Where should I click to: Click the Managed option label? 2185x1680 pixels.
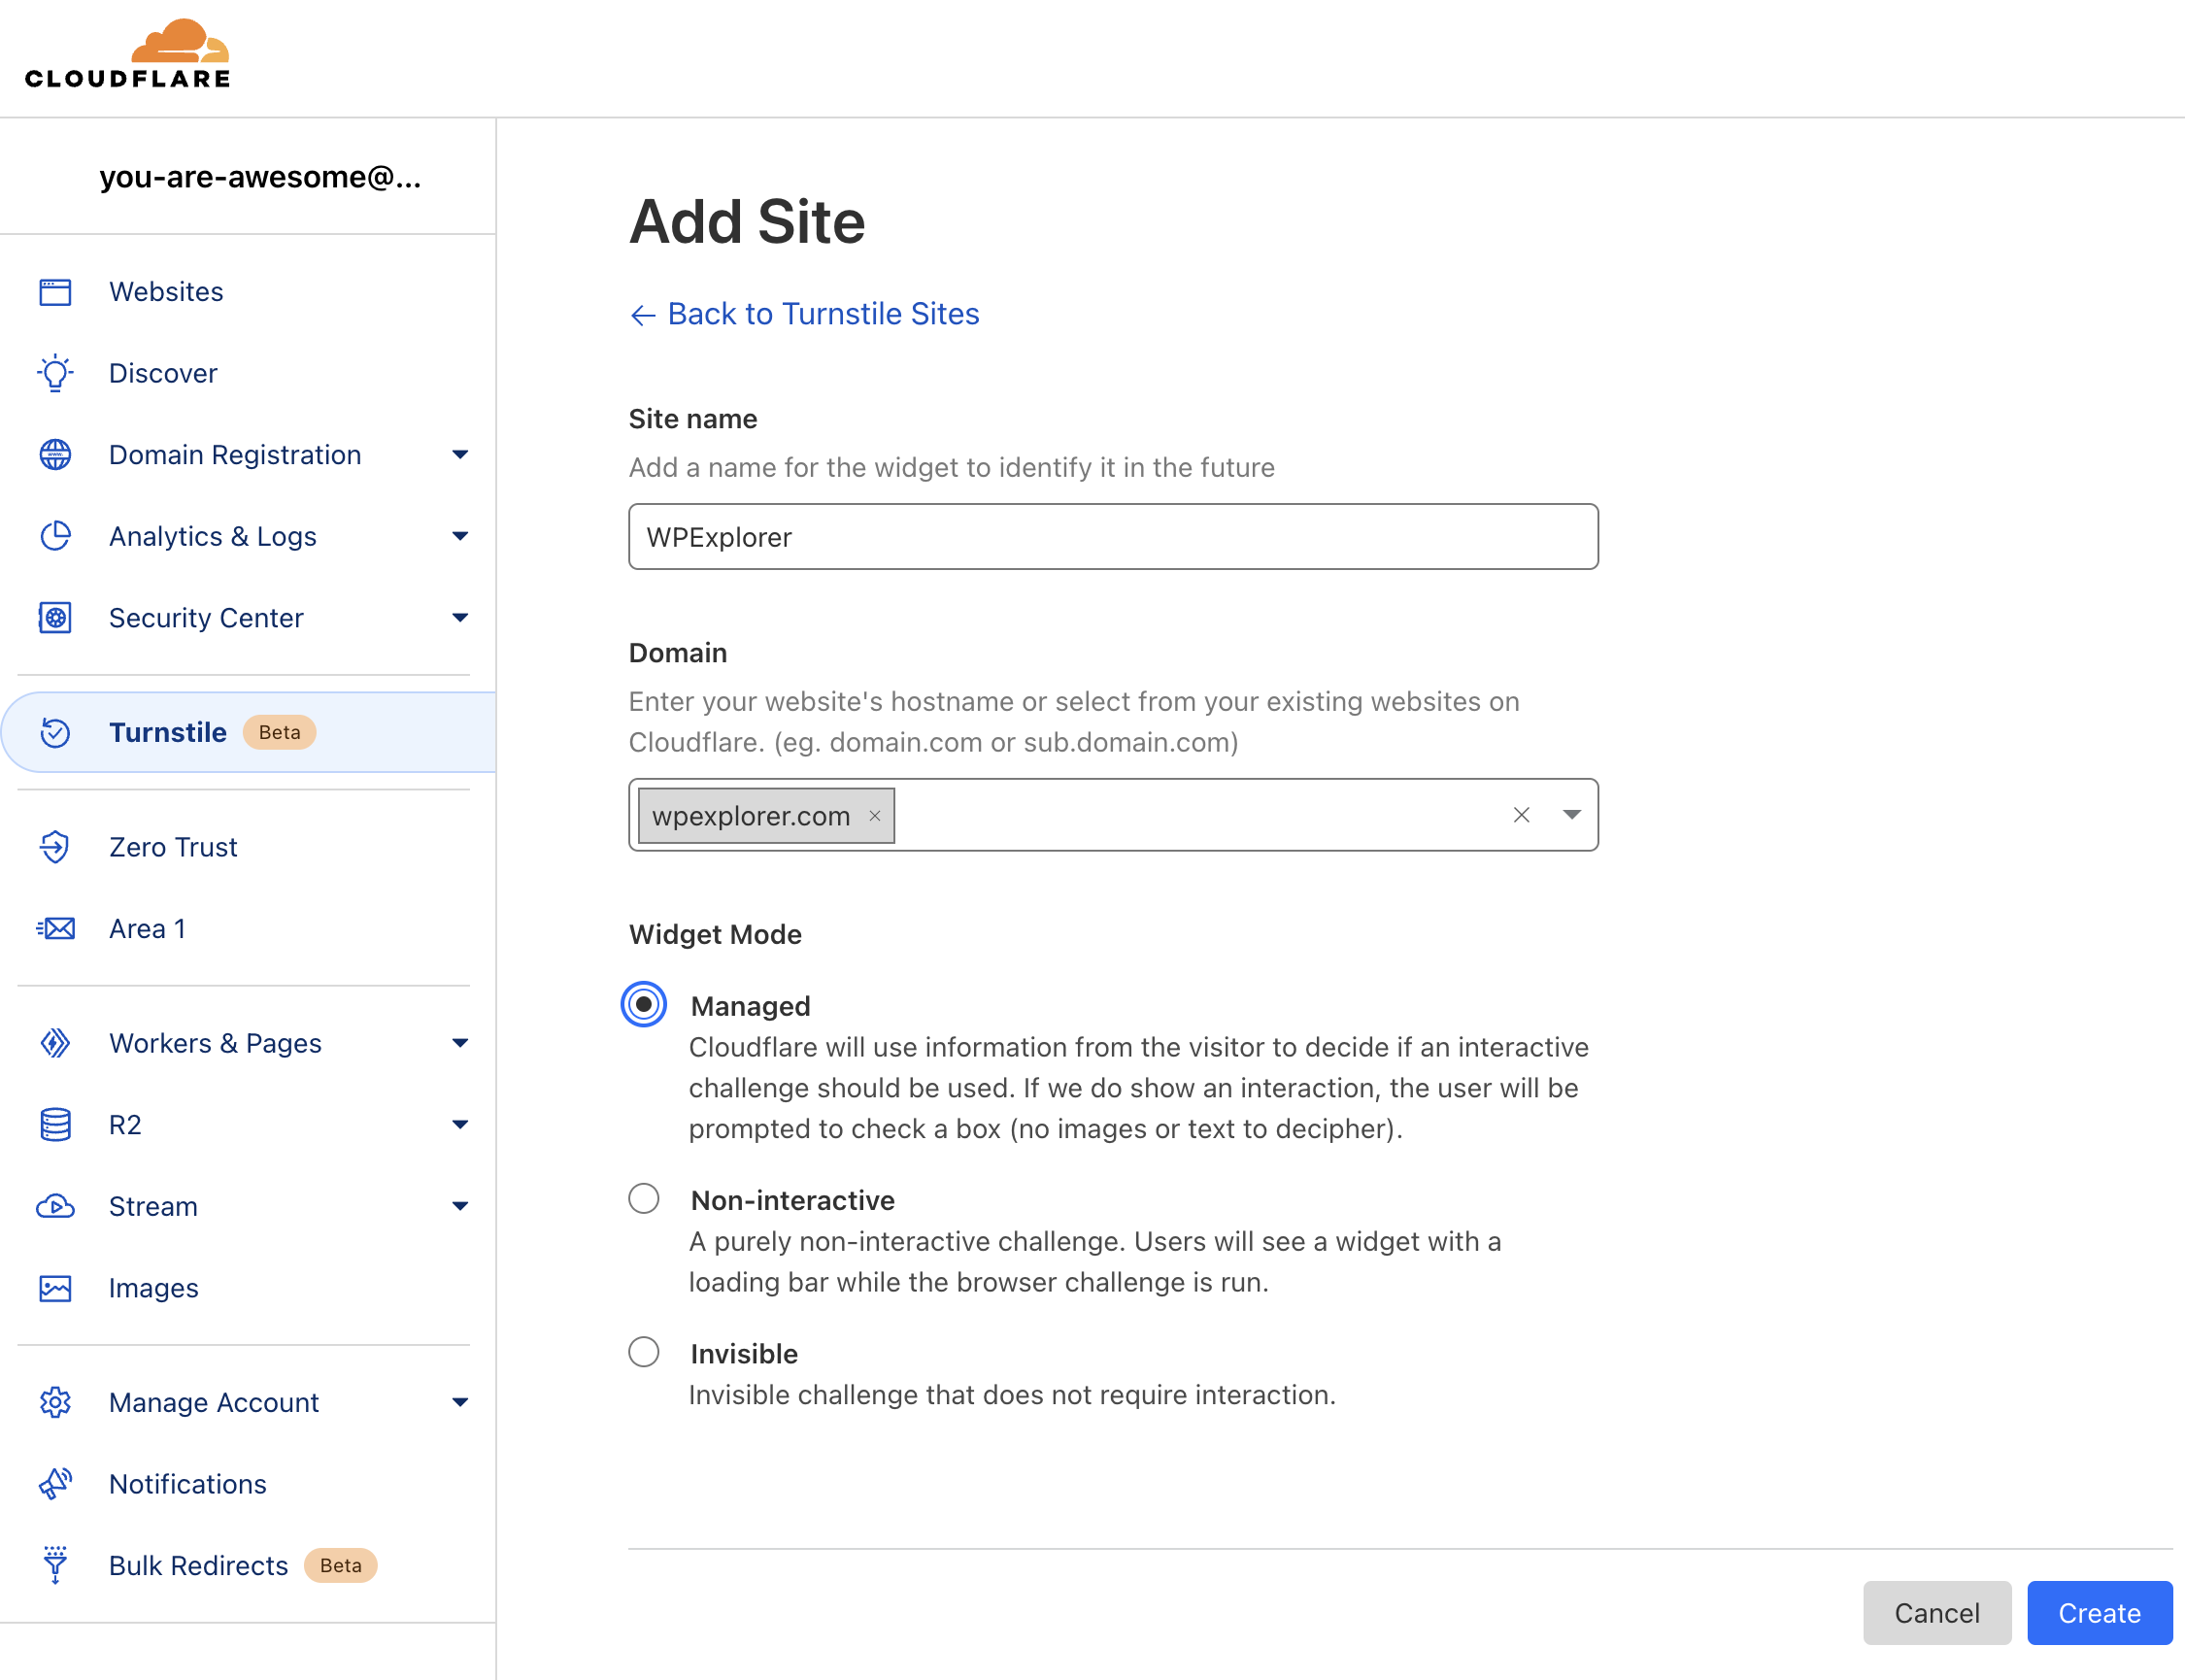[x=750, y=1006]
